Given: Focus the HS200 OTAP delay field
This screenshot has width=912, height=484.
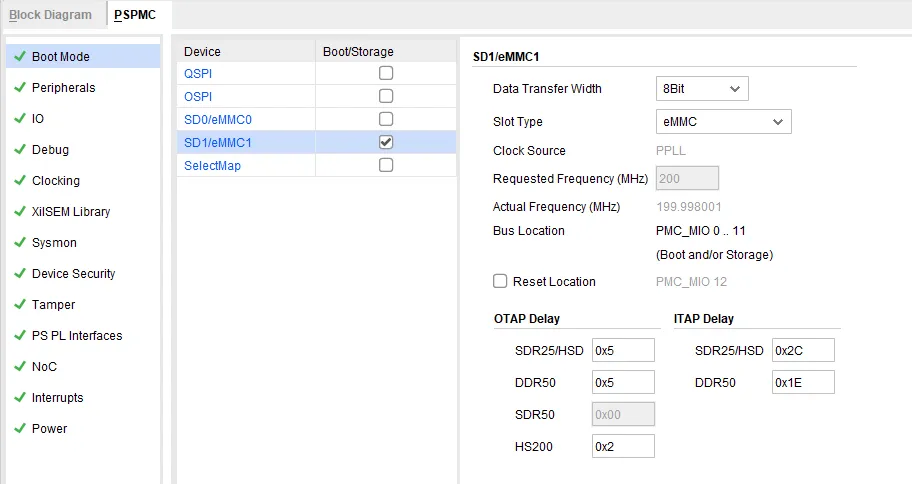Looking at the screenshot, I should (623, 446).
